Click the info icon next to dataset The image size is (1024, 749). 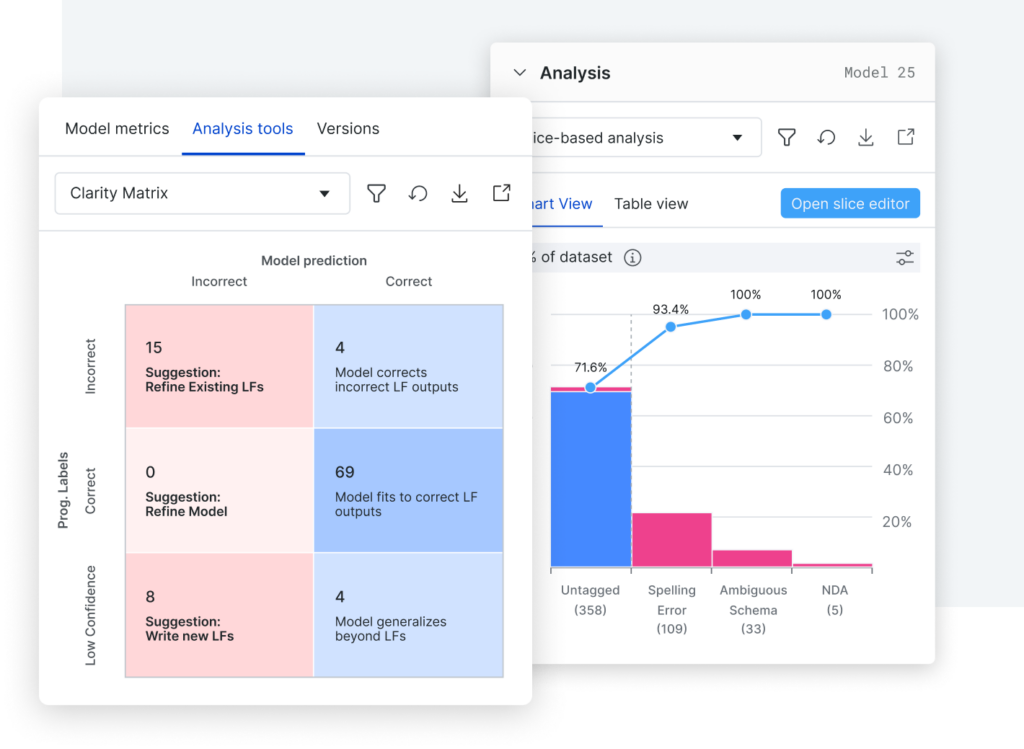point(632,257)
